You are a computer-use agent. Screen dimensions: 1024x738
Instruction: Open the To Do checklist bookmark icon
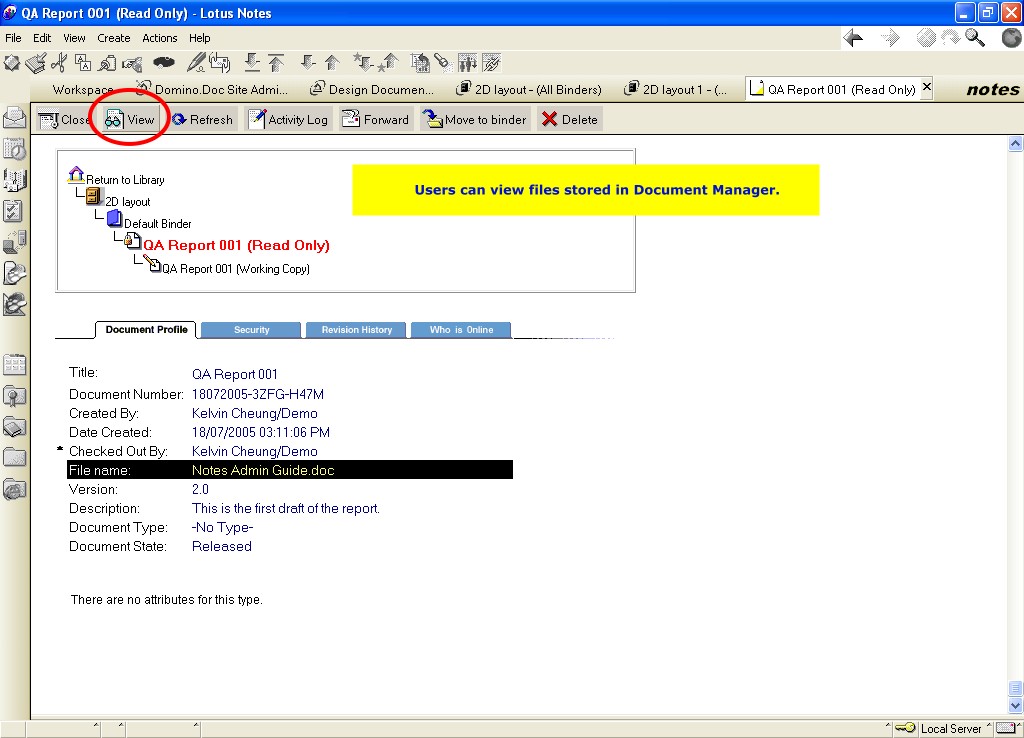(x=14, y=211)
